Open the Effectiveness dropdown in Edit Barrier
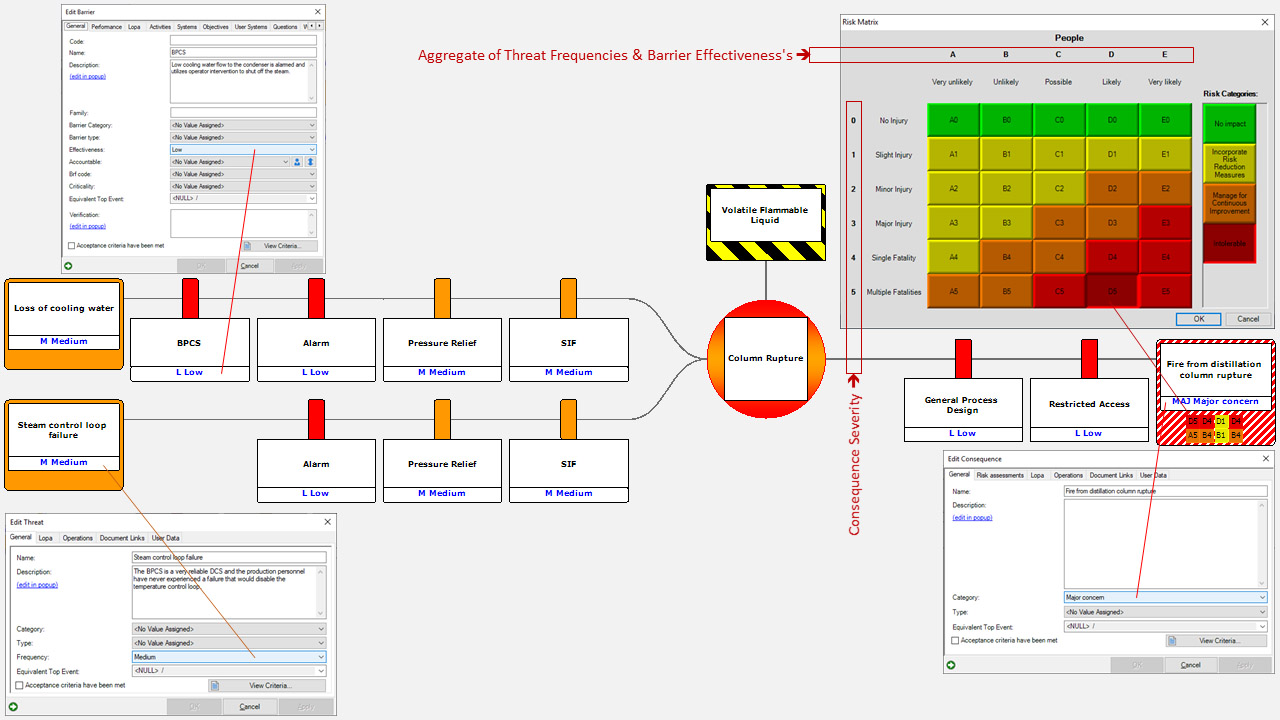The width and height of the screenshot is (1280, 720). (311, 149)
